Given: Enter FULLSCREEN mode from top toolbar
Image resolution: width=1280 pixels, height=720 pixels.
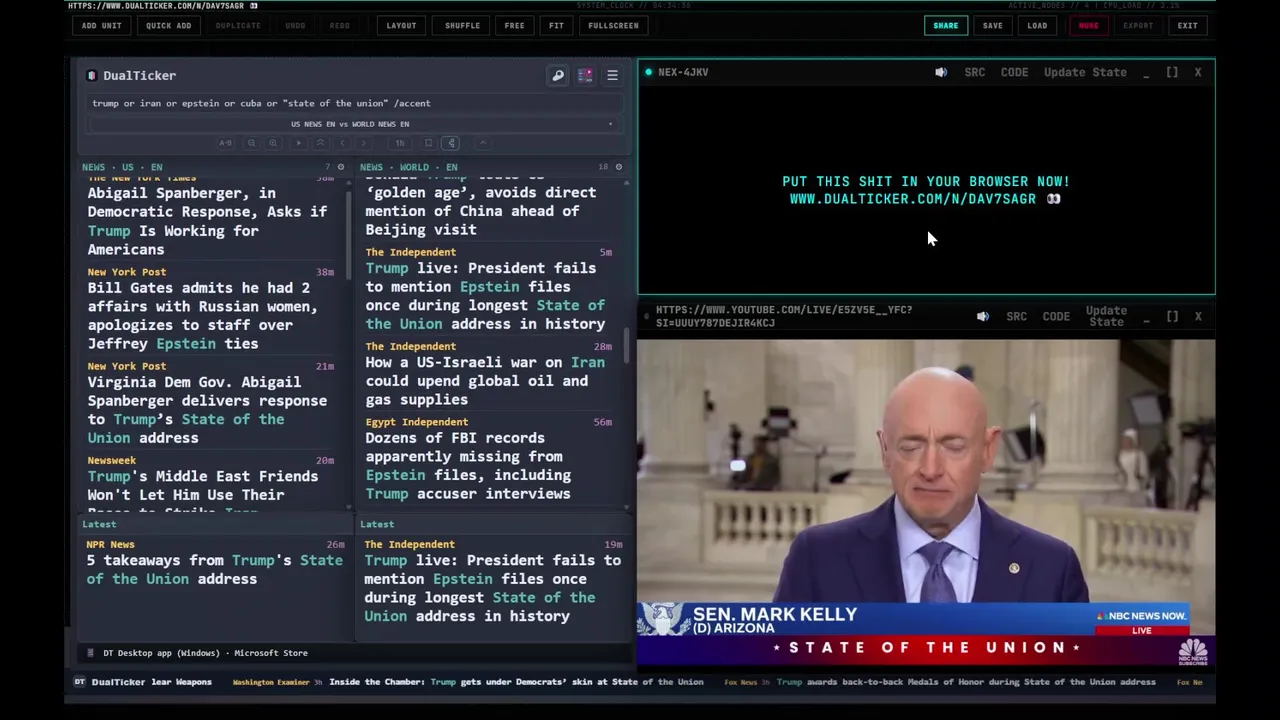Looking at the screenshot, I should point(613,25).
